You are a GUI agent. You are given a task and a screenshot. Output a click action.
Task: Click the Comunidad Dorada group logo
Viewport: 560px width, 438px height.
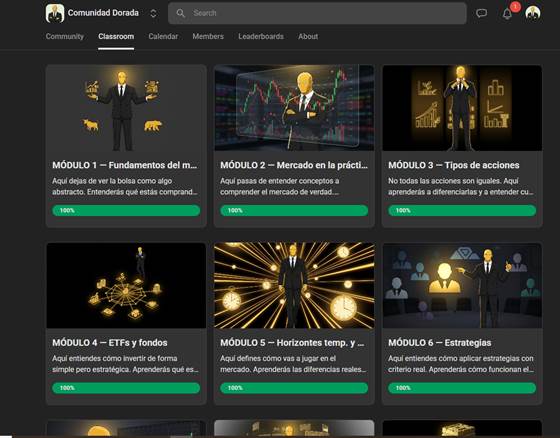tap(55, 13)
